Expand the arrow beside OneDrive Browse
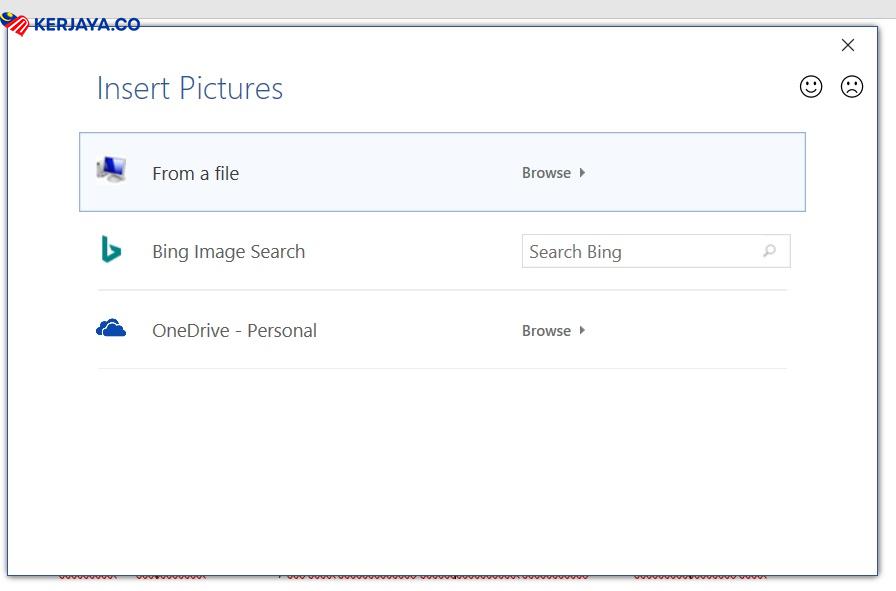 [582, 331]
